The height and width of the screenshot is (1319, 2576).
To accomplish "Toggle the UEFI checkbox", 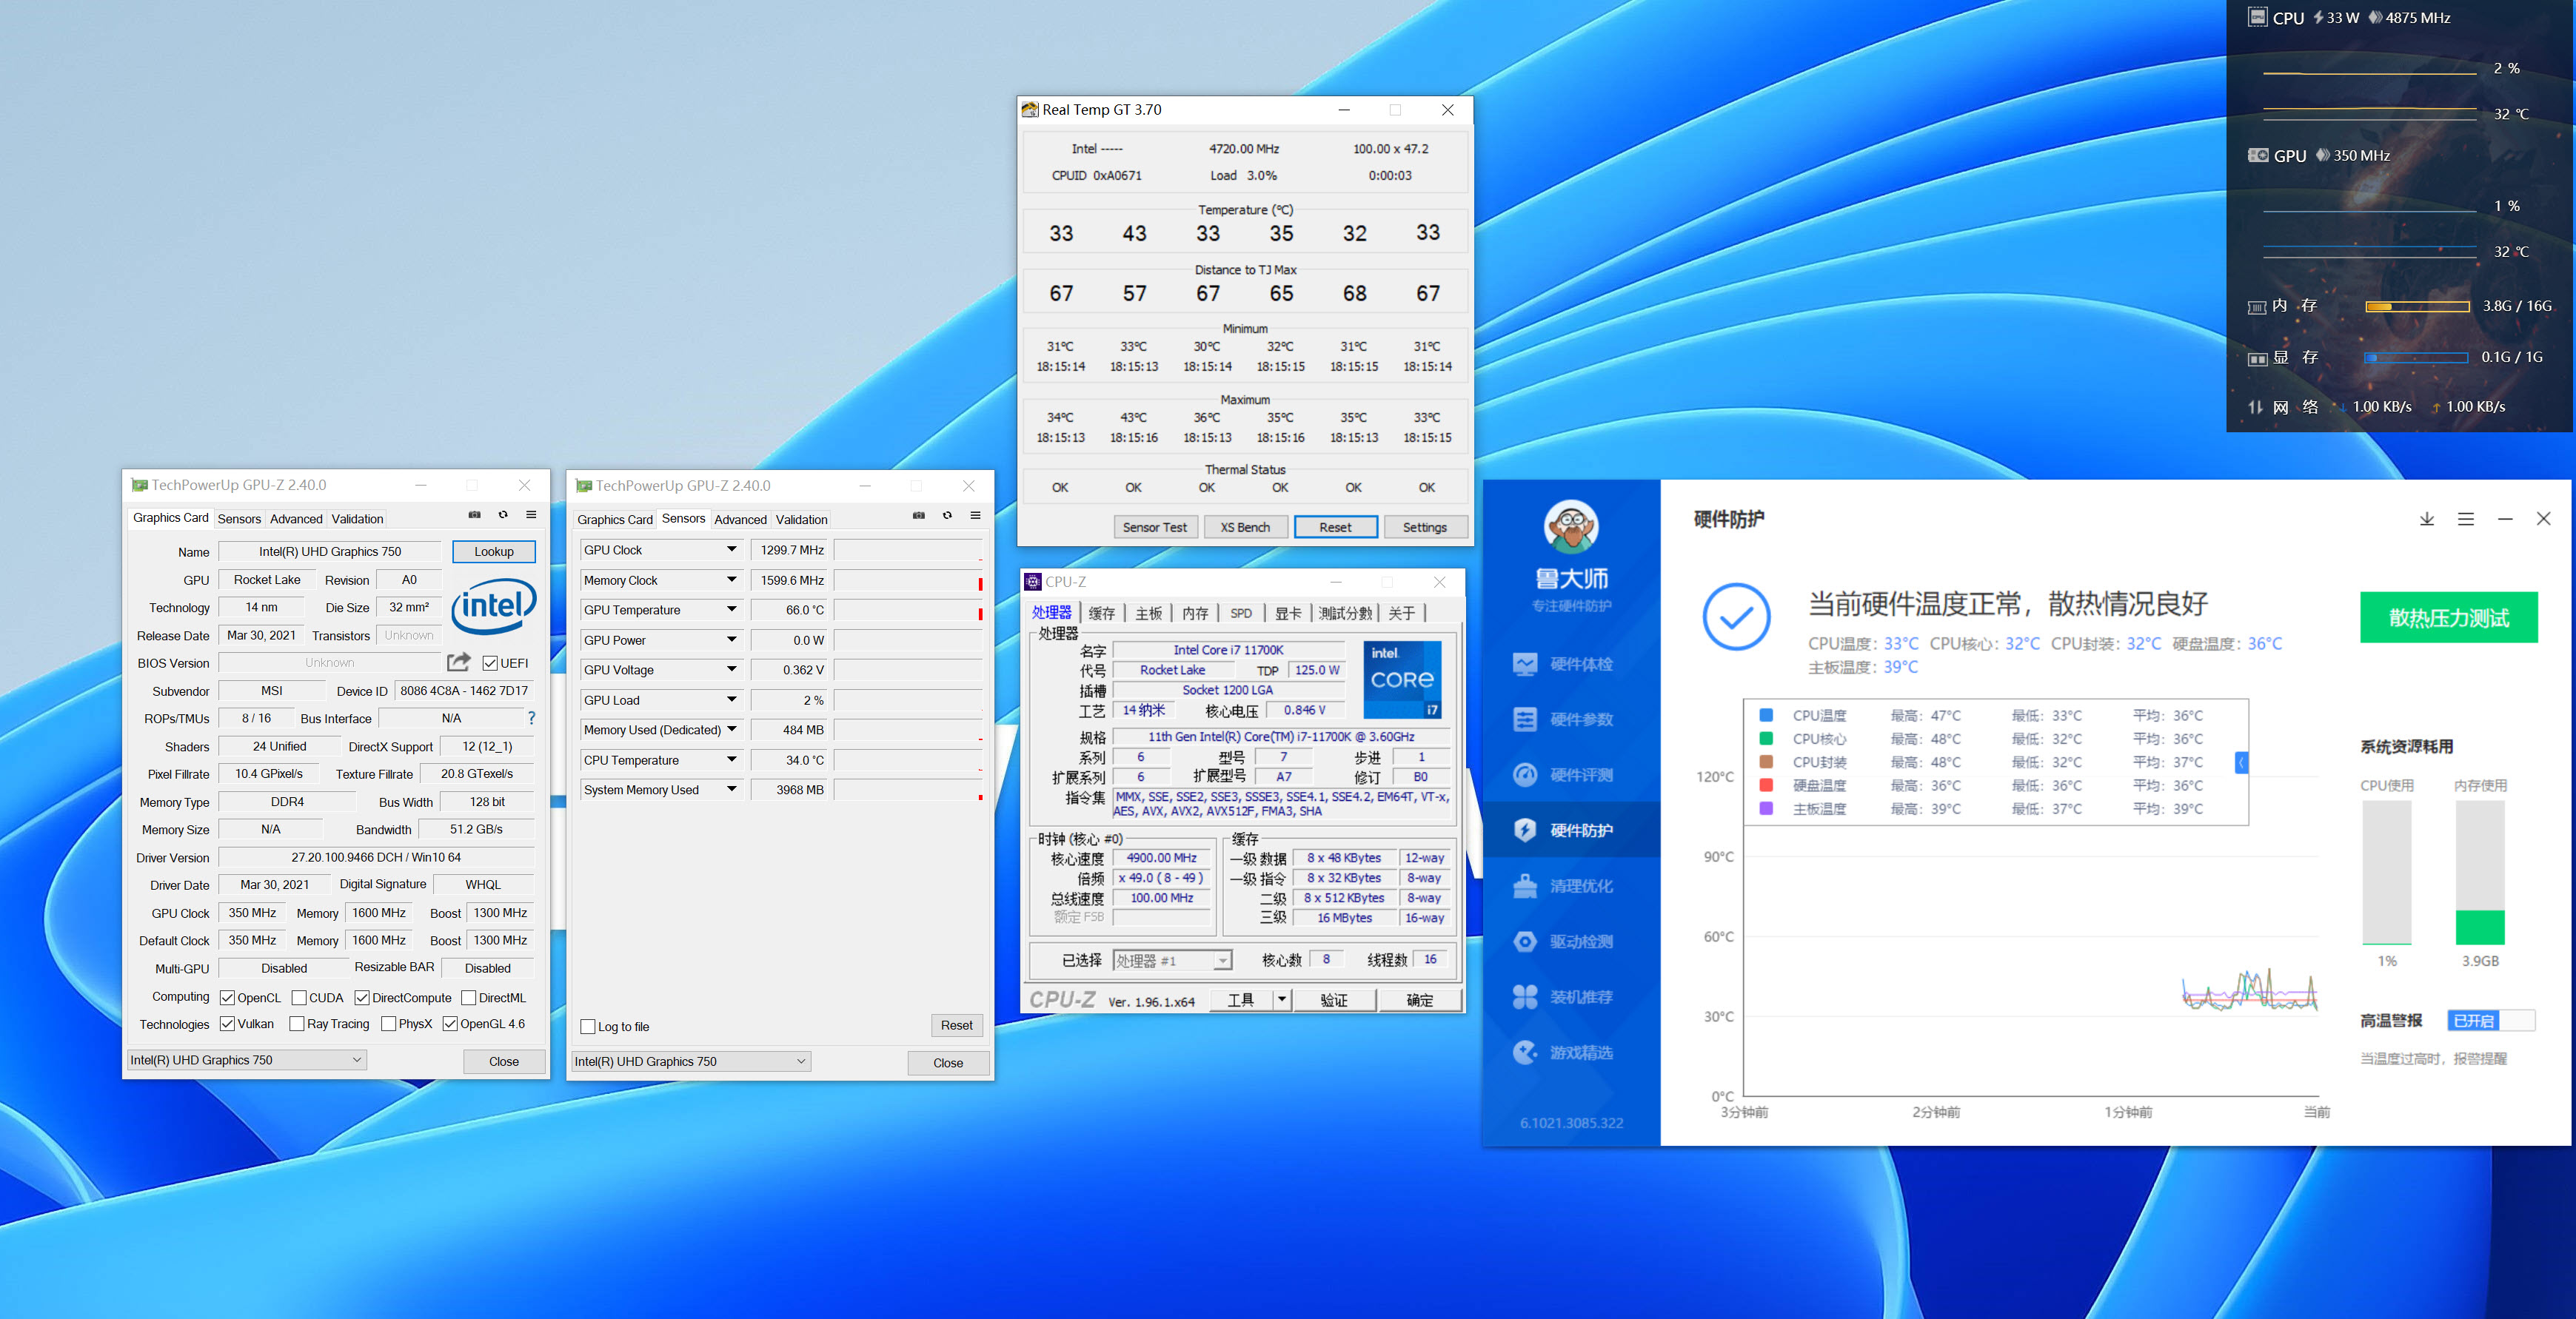I will [x=490, y=663].
